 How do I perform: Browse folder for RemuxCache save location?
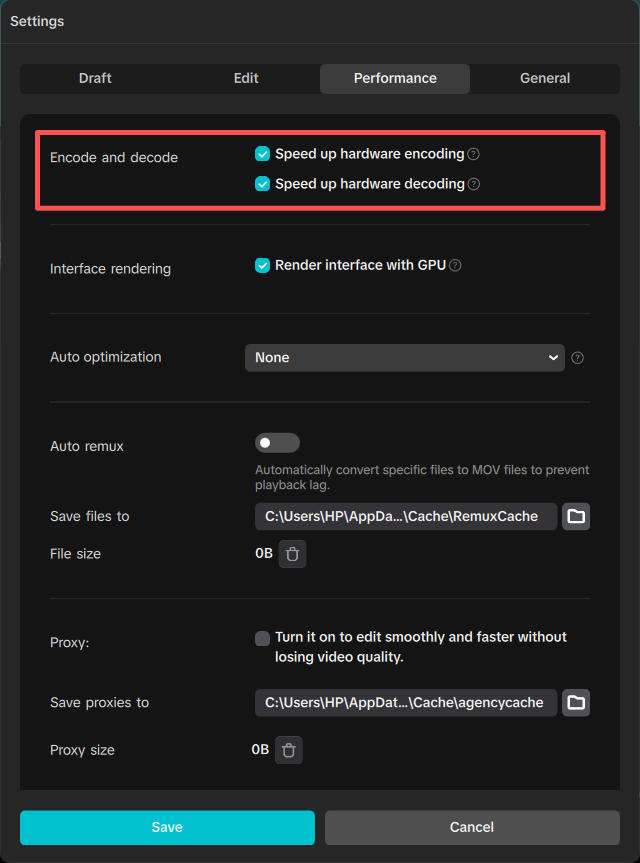click(576, 516)
